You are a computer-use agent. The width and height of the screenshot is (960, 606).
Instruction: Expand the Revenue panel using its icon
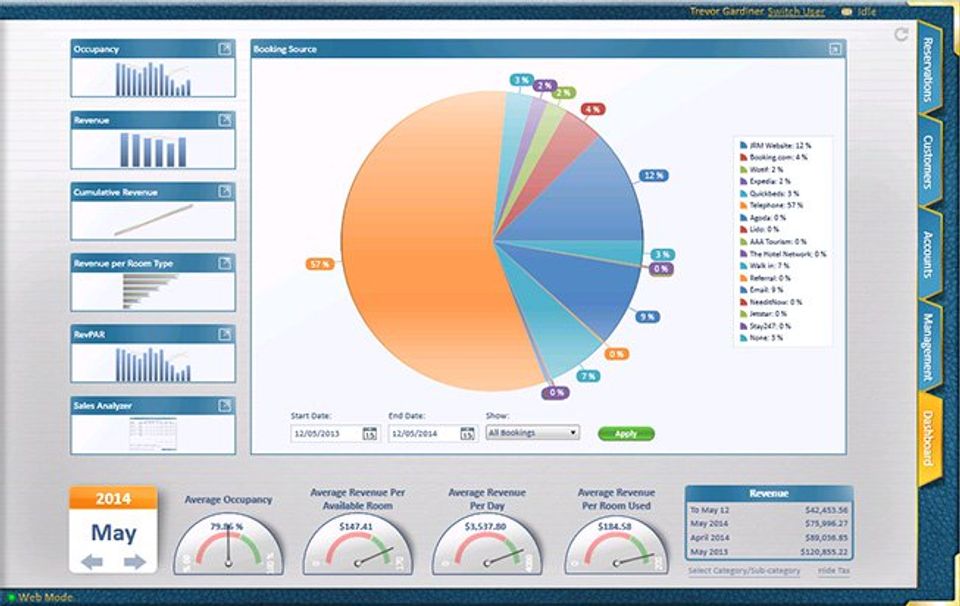[225, 121]
